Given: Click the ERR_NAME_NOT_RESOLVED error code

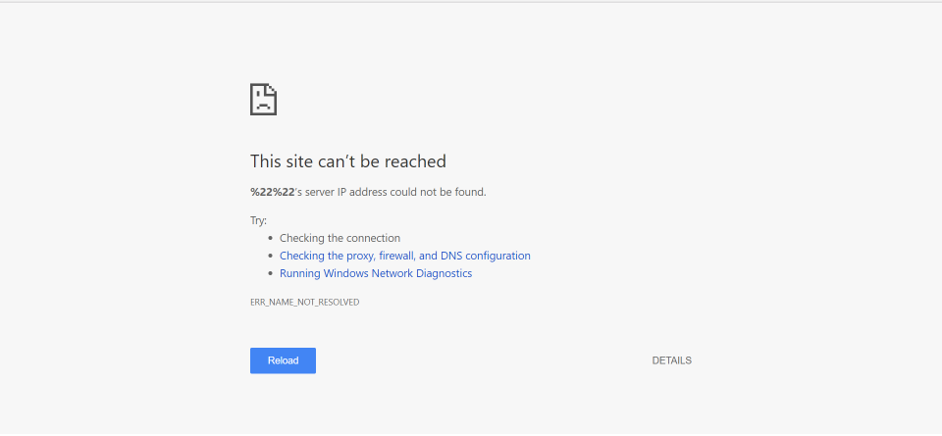Looking at the screenshot, I should (x=304, y=302).
